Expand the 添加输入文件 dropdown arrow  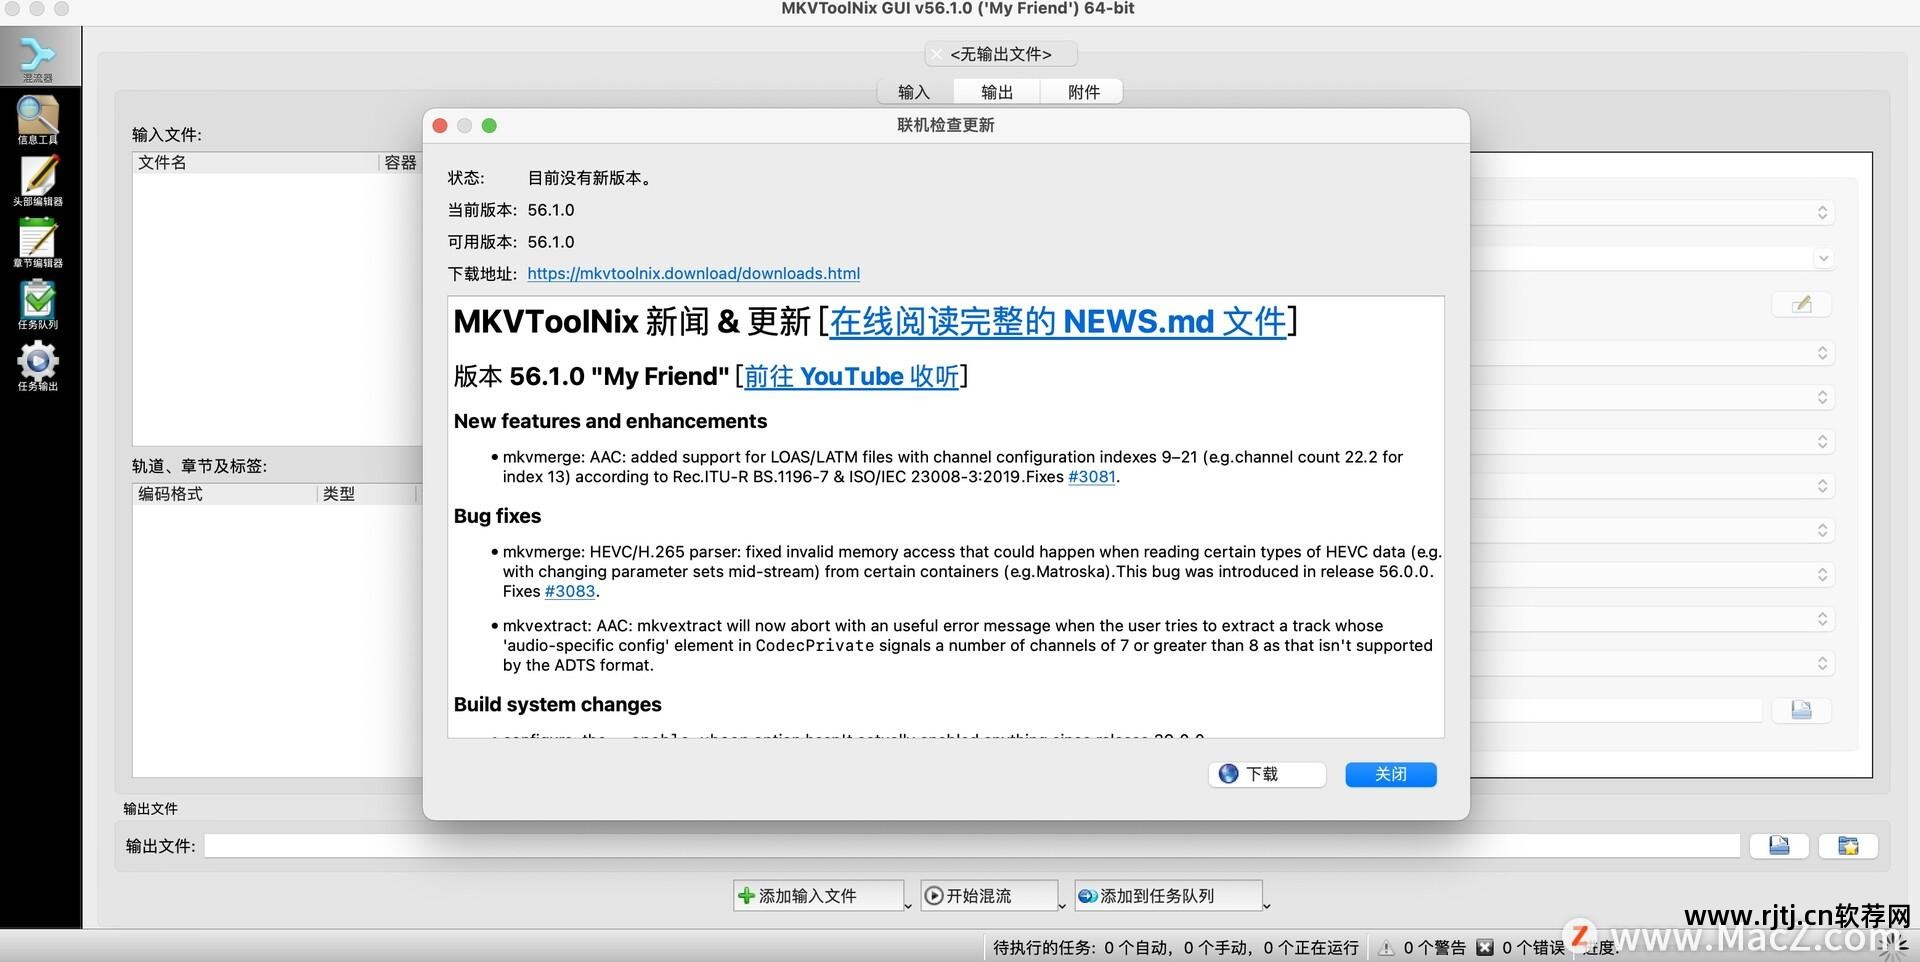(908, 905)
